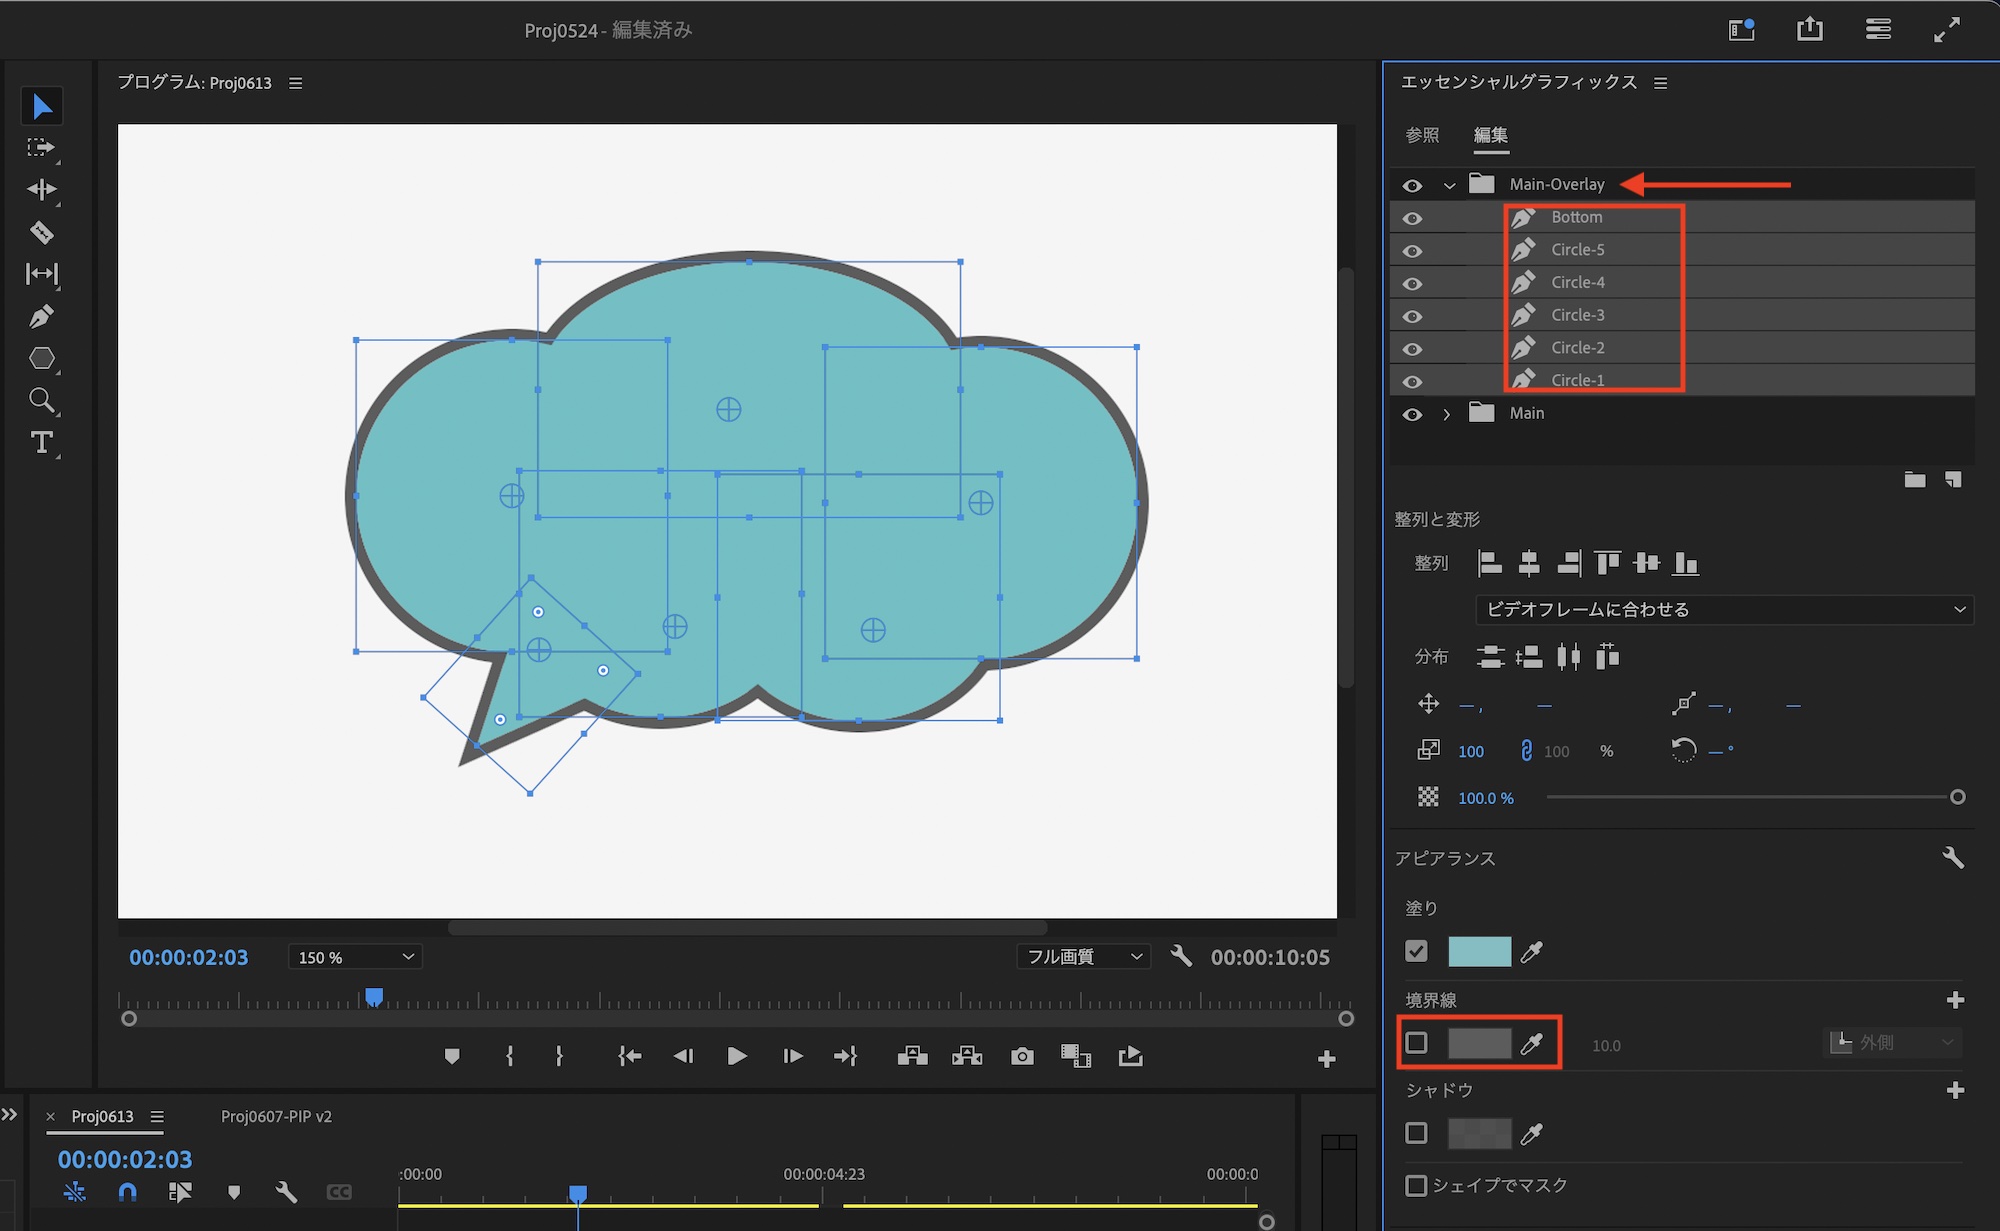Image resolution: width=2000 pixels, height=1231 pixels.
Task: Enable the shadow checkbox
Action: [1416, 1133]
